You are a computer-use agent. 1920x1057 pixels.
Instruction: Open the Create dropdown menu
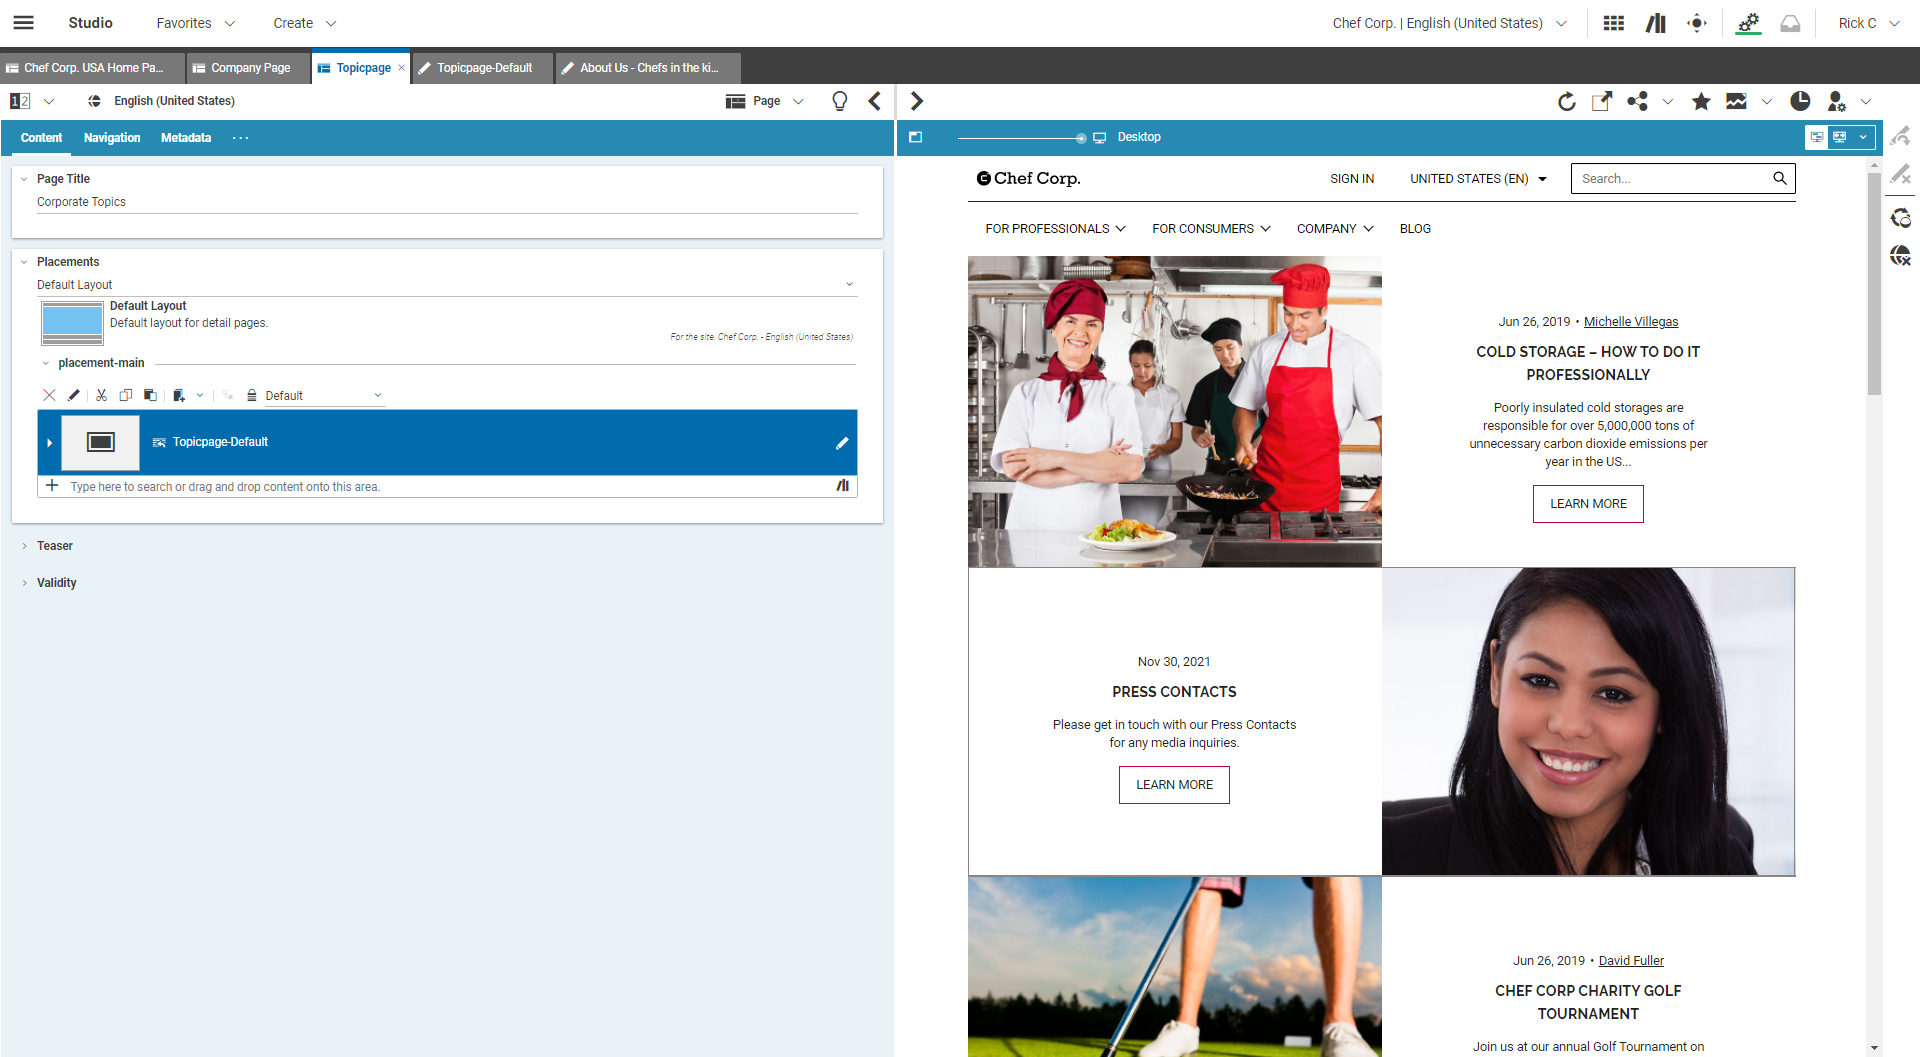tap(304, 23)
